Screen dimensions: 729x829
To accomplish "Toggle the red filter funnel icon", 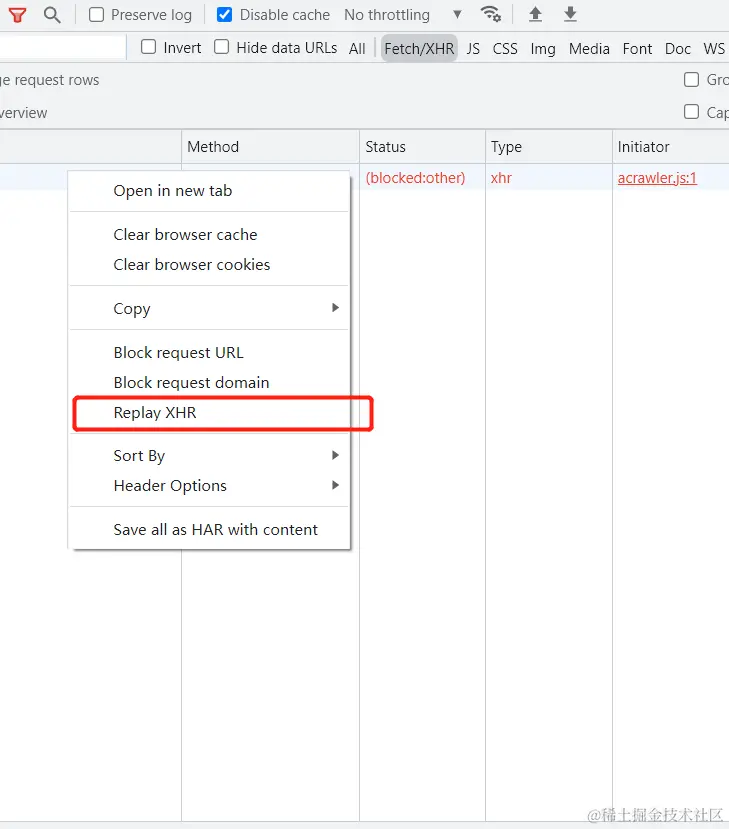I will point(17,15).
